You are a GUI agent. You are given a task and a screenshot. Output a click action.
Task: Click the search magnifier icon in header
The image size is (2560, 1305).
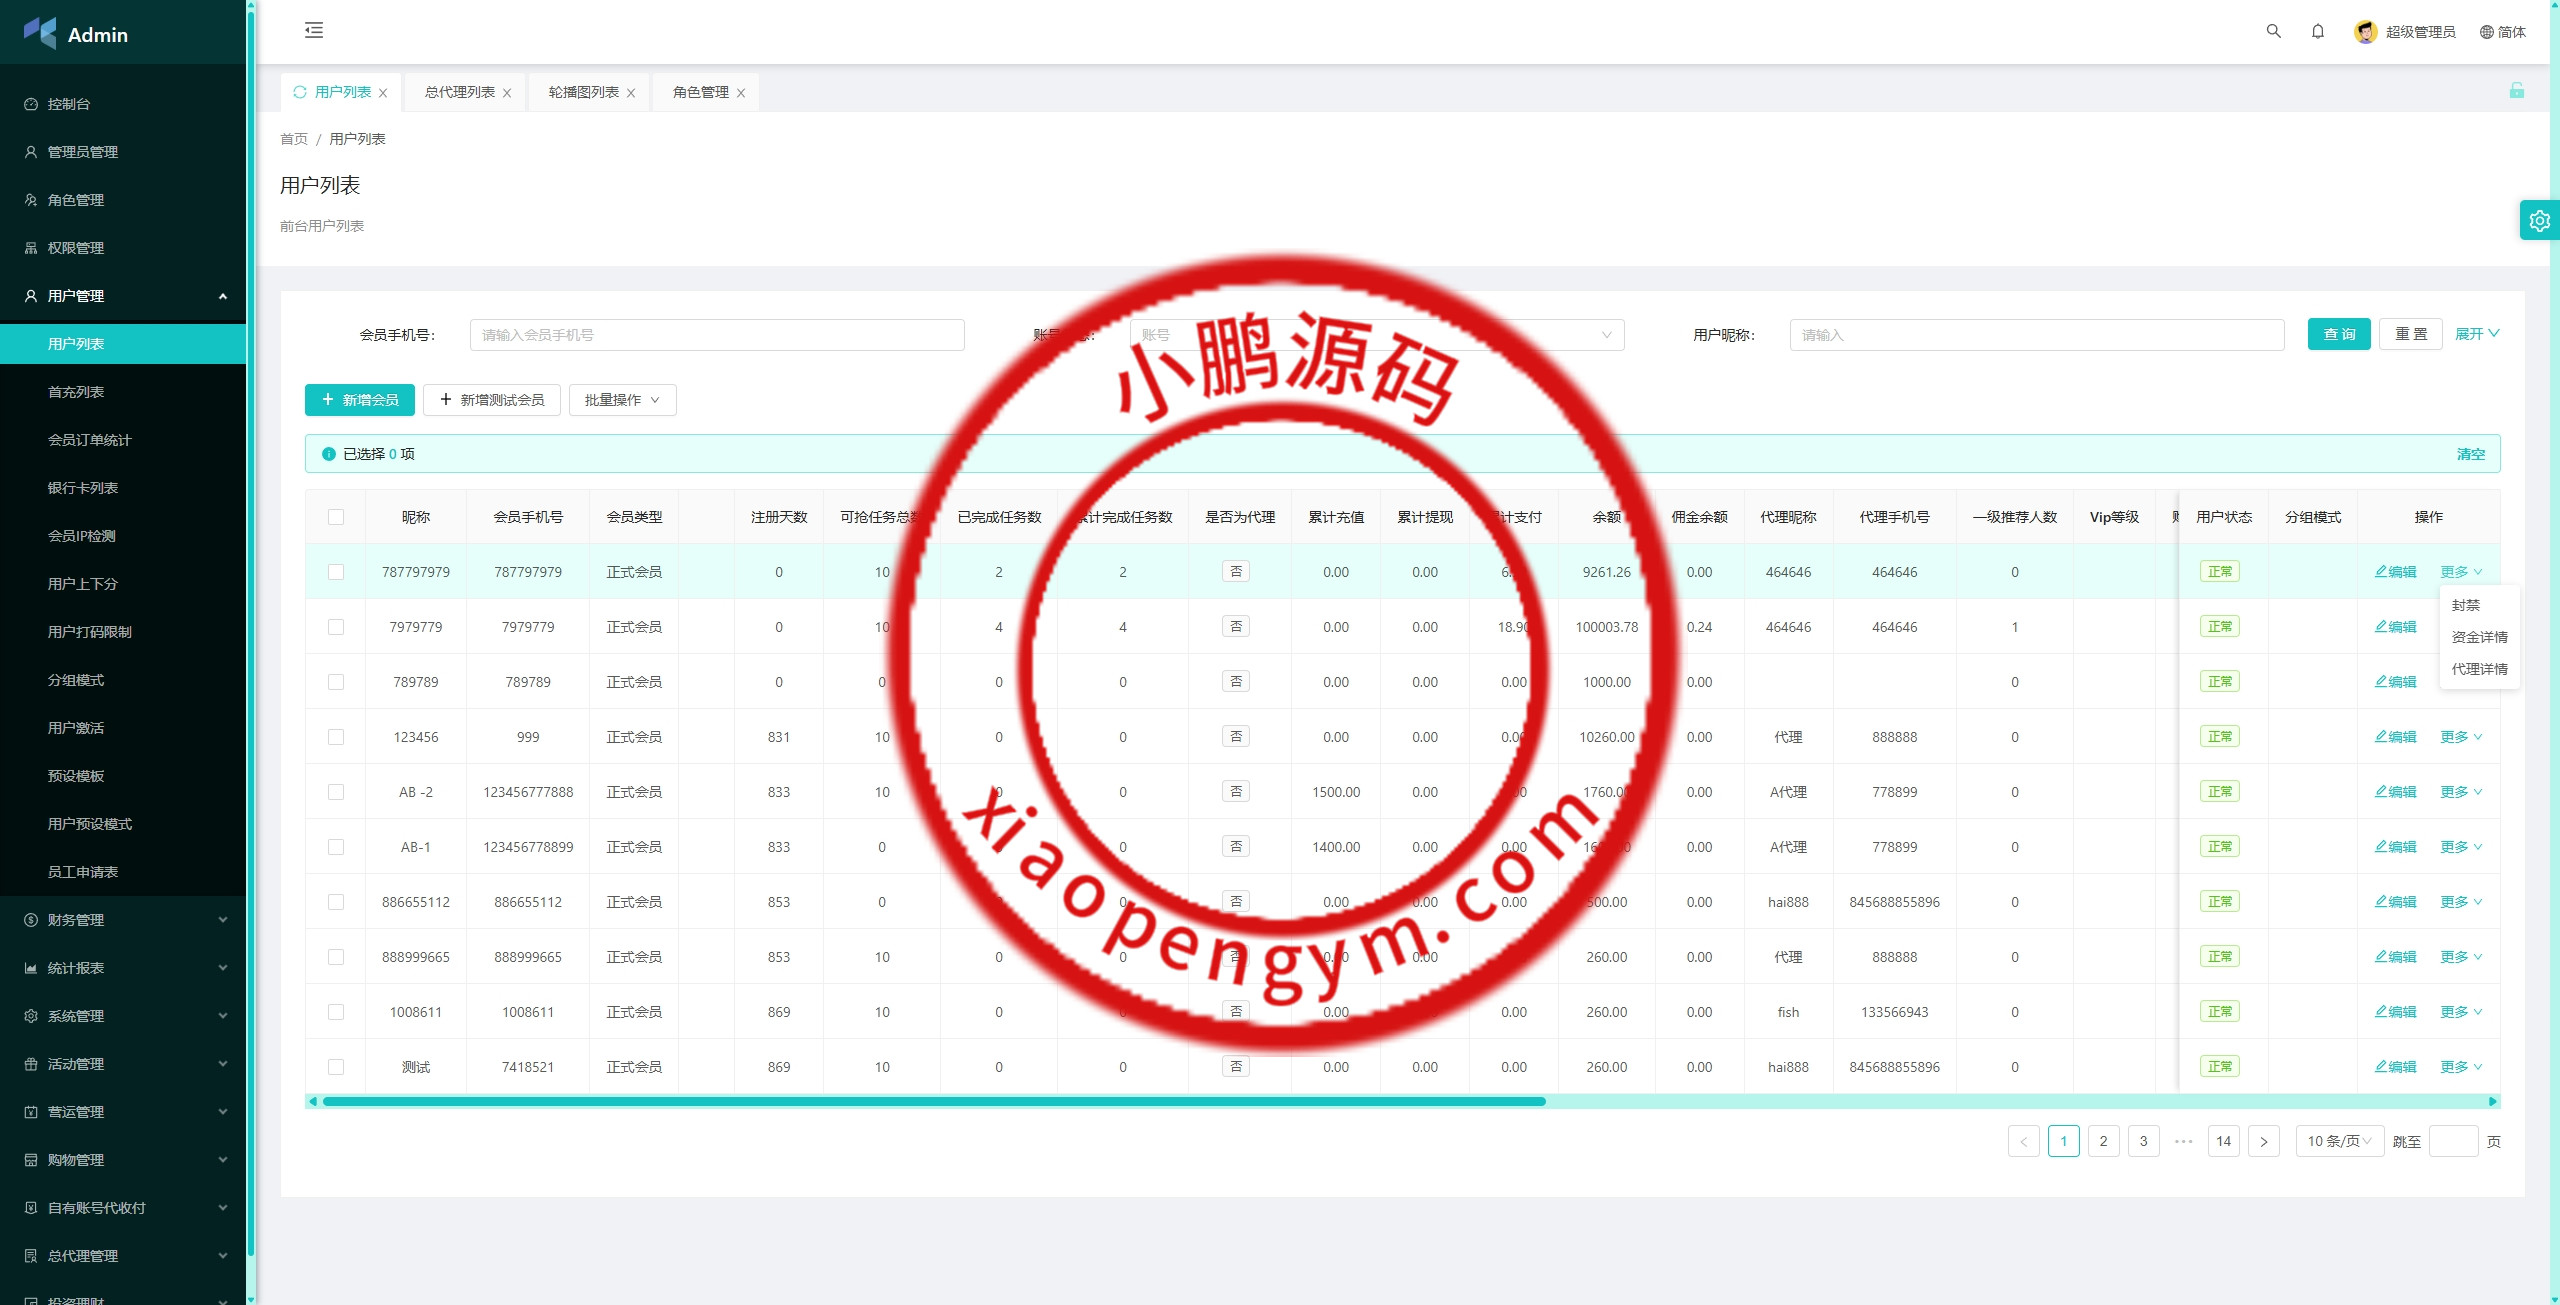click(x=2273, y=31)
